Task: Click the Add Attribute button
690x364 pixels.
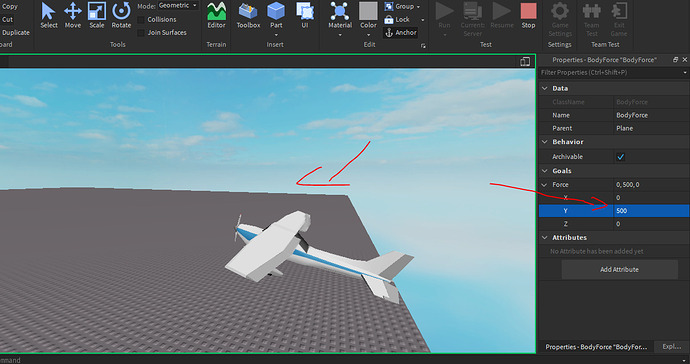Action: pyautogui.click(x=619, y=269)
